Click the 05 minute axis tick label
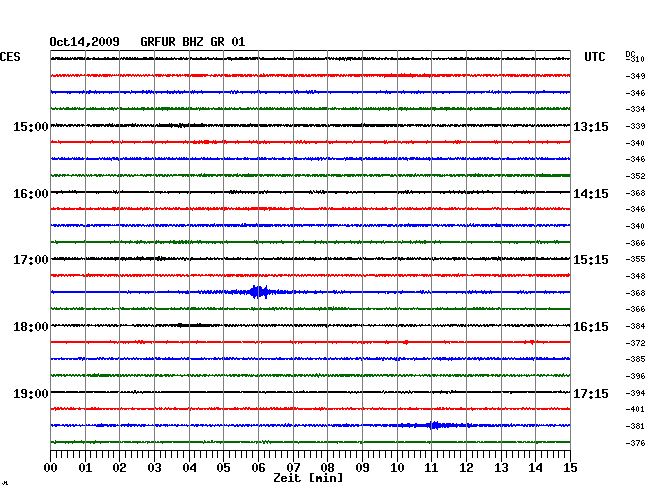 pyautogui.click(x=223, y=468)
